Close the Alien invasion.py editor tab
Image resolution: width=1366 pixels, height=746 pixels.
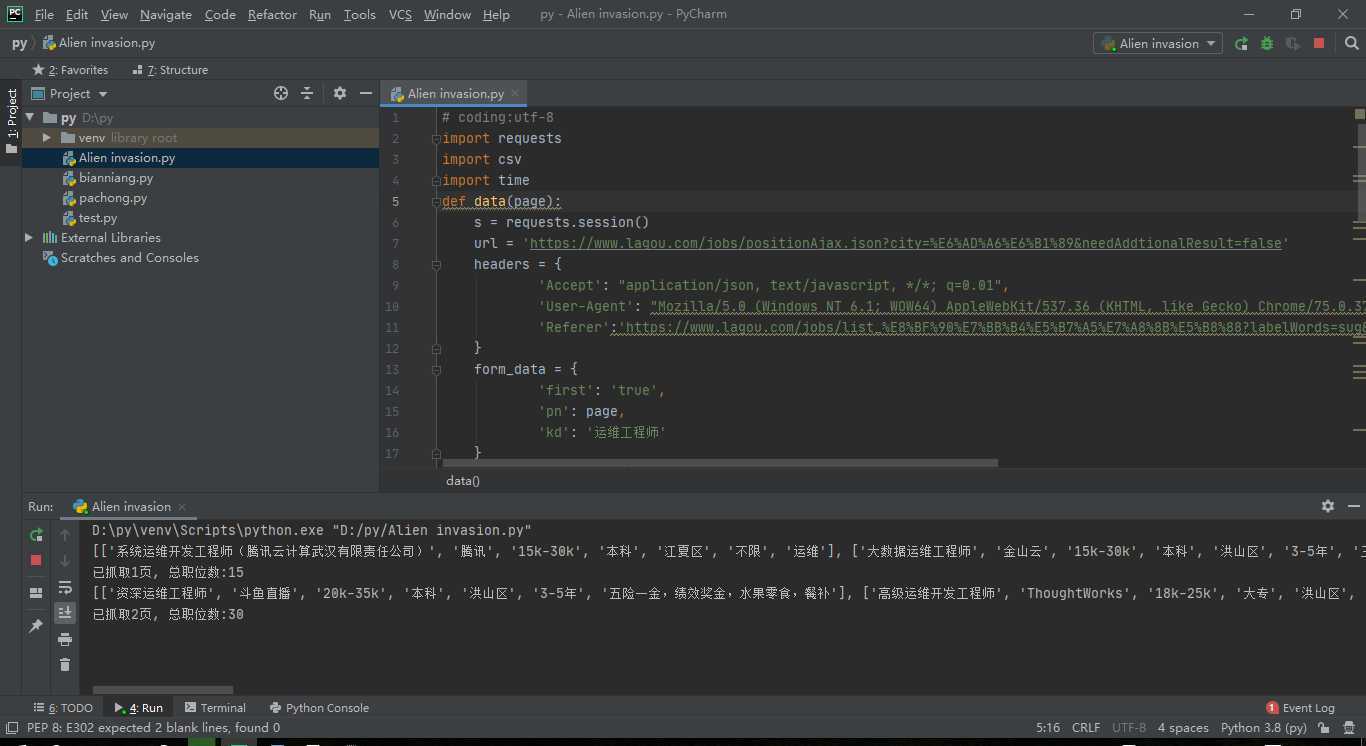pos(516,94)
